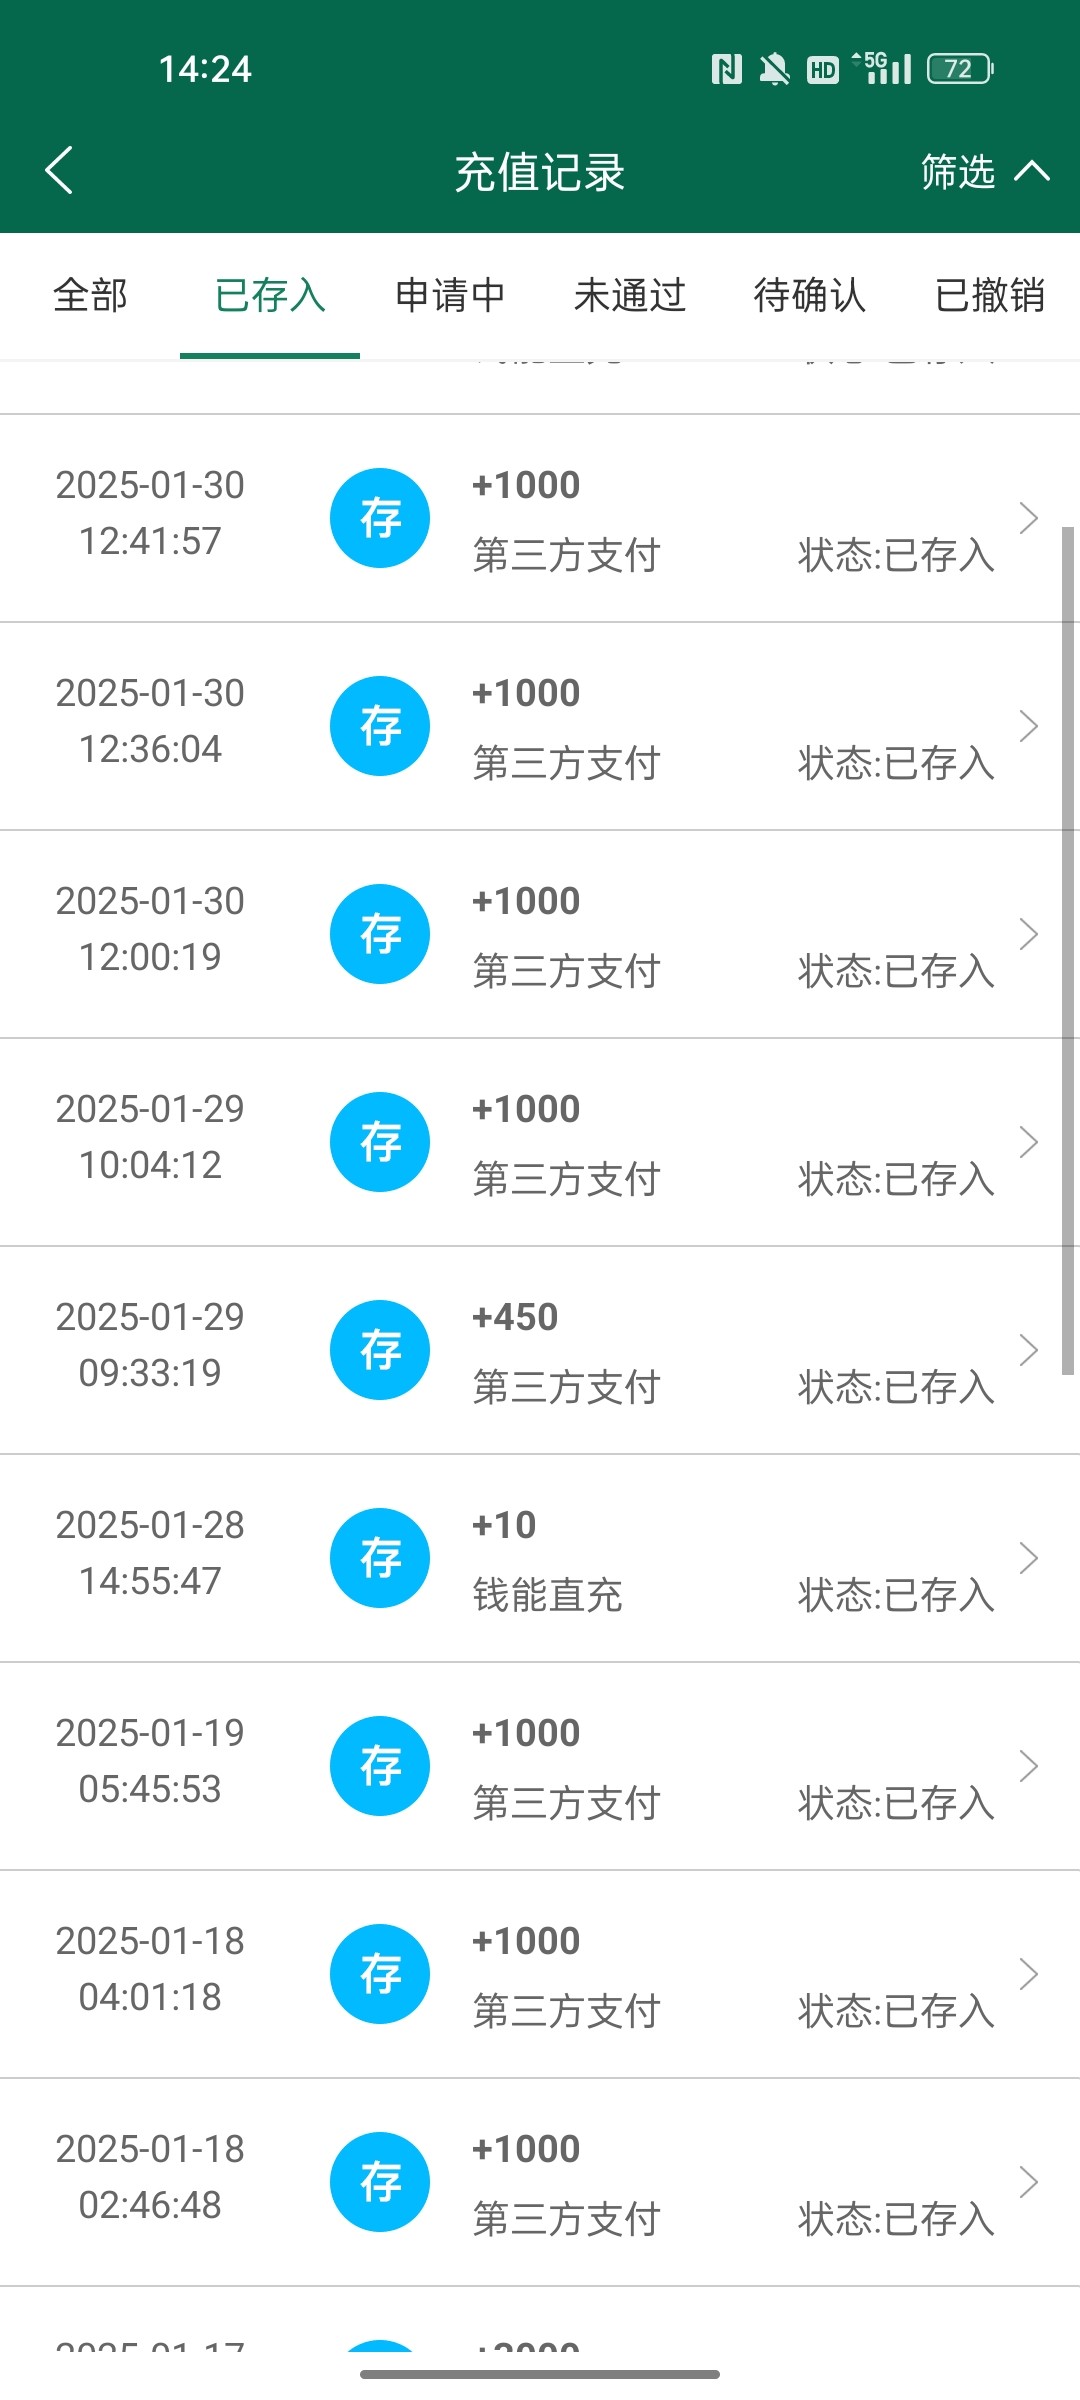Viewport: 1080px width, 2400px height.
Task: View the 已撤销 tab
Action: point(990,296)
